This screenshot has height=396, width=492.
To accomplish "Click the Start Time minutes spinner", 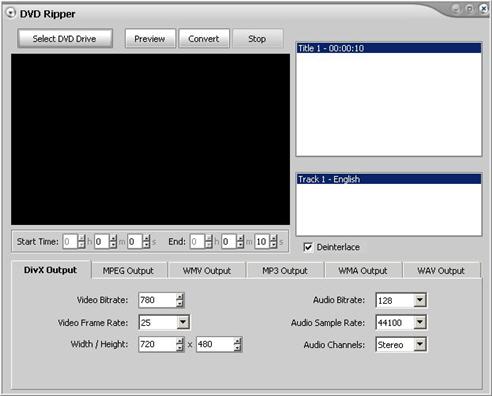I will pyautogui.click(x=113, y=241).
